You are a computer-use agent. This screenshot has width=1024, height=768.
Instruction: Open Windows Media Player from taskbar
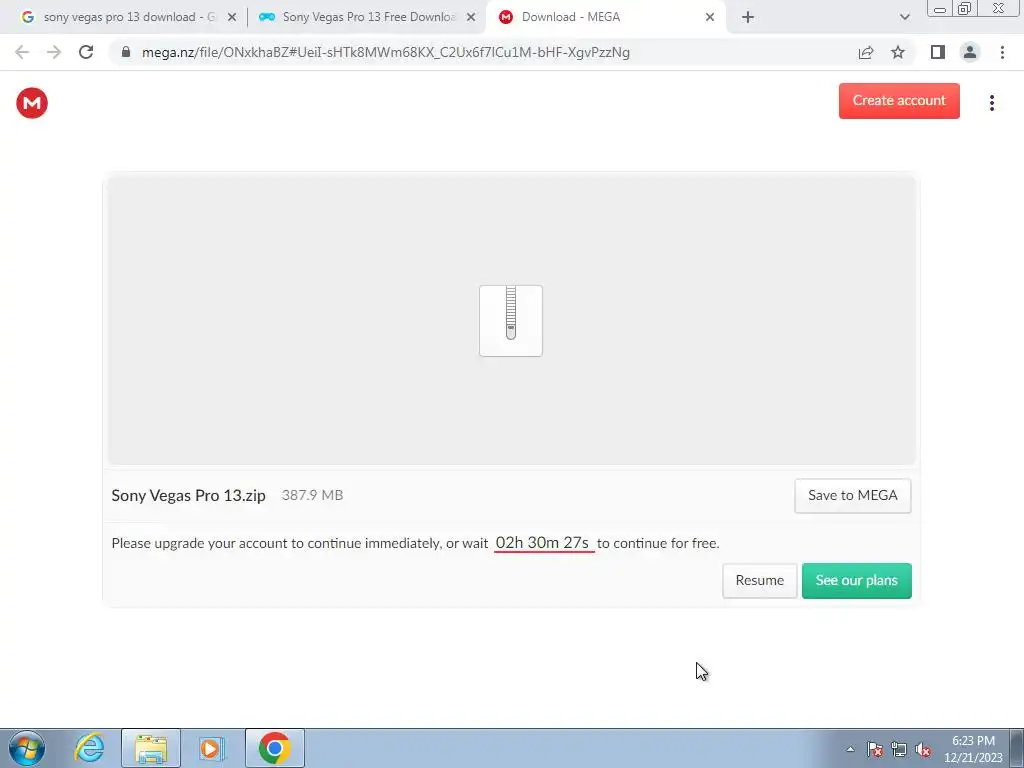point(211,748)
